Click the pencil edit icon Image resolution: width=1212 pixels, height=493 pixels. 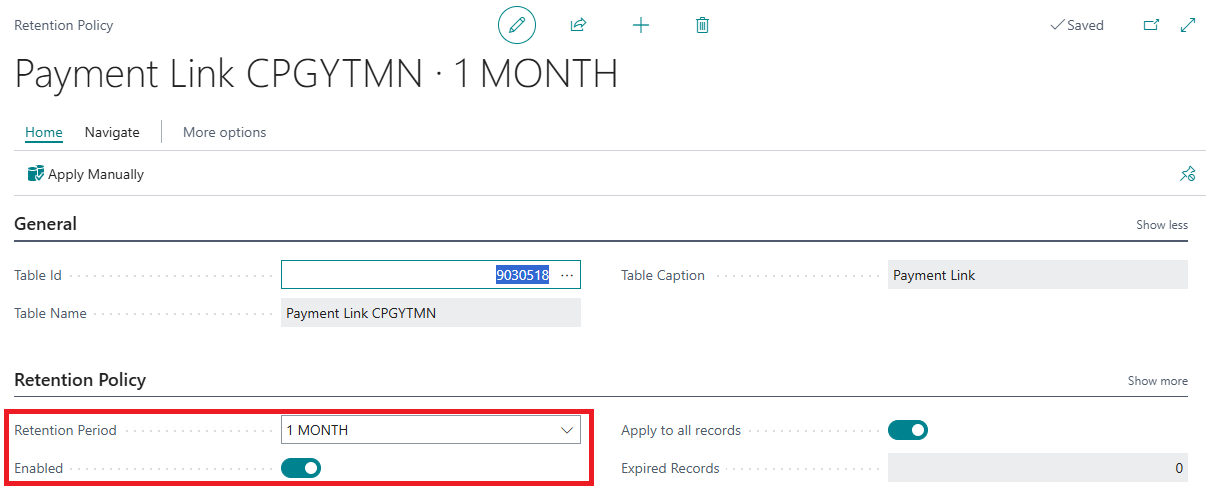click(x=517, y=25)
